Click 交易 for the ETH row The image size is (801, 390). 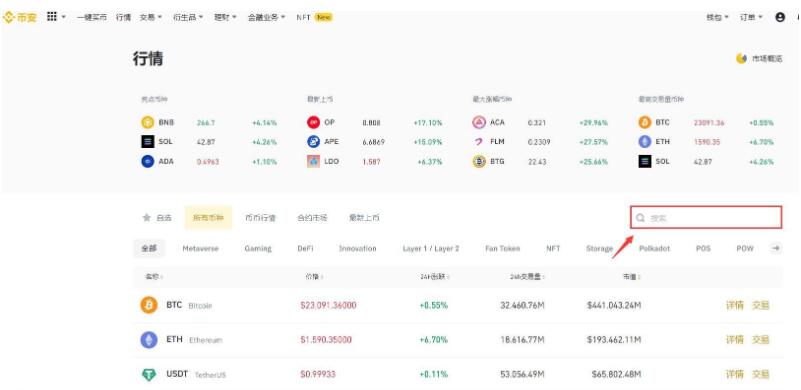tap(761, 339)
